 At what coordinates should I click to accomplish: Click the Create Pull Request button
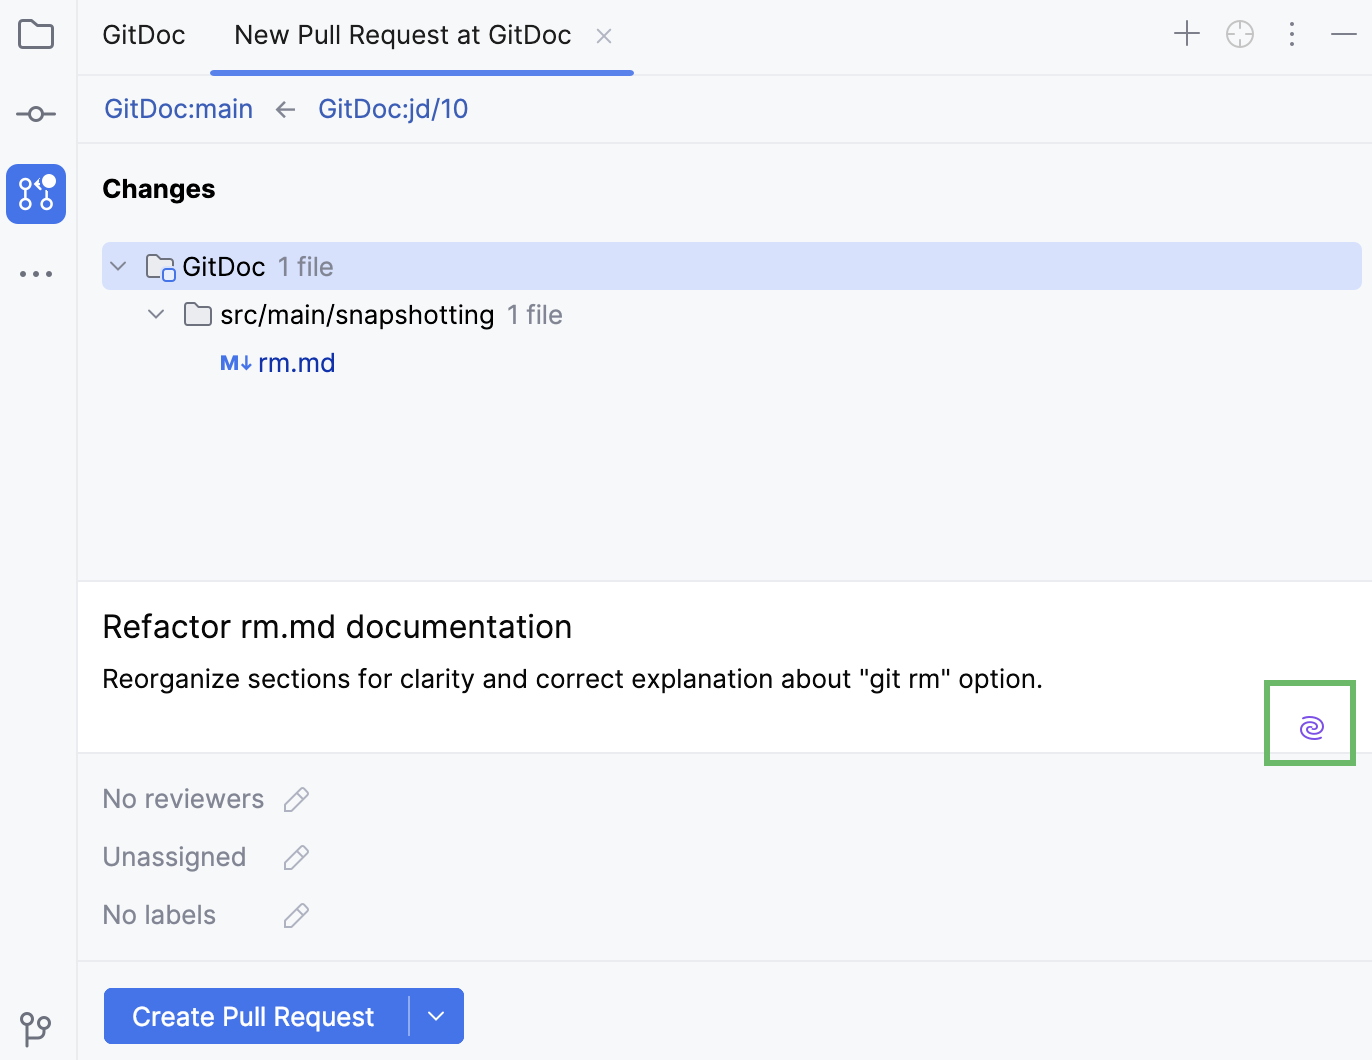pos(254,1016)
